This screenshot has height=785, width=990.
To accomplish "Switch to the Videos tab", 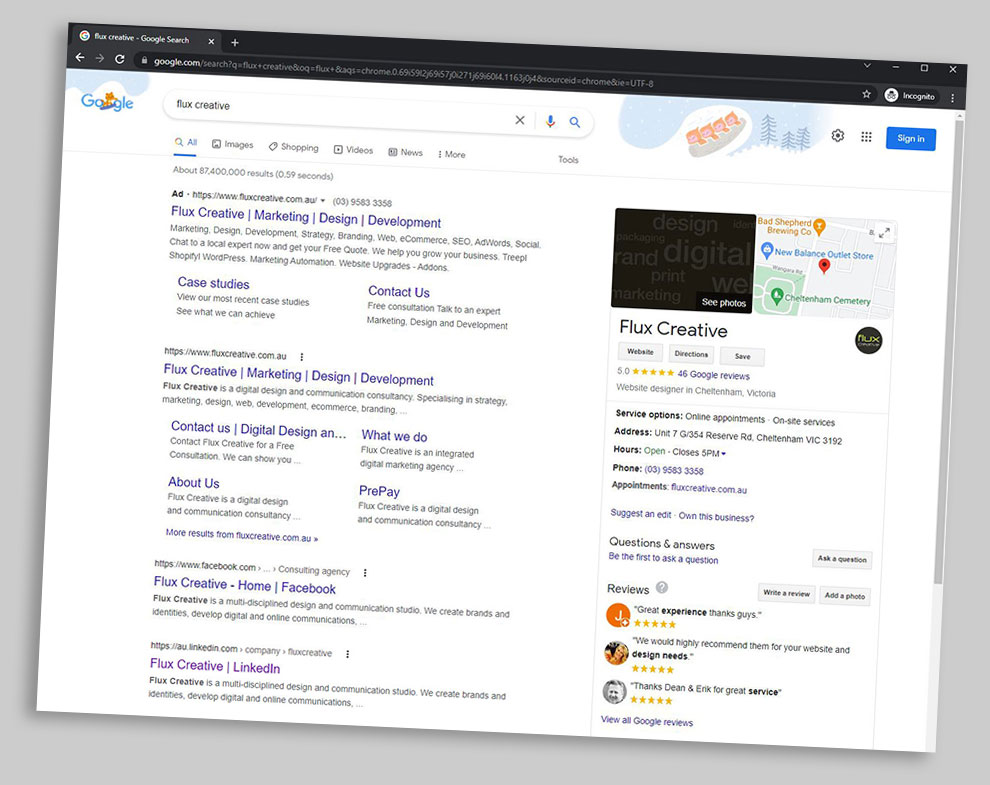I will pyautogui.click(x=354, y=150).
